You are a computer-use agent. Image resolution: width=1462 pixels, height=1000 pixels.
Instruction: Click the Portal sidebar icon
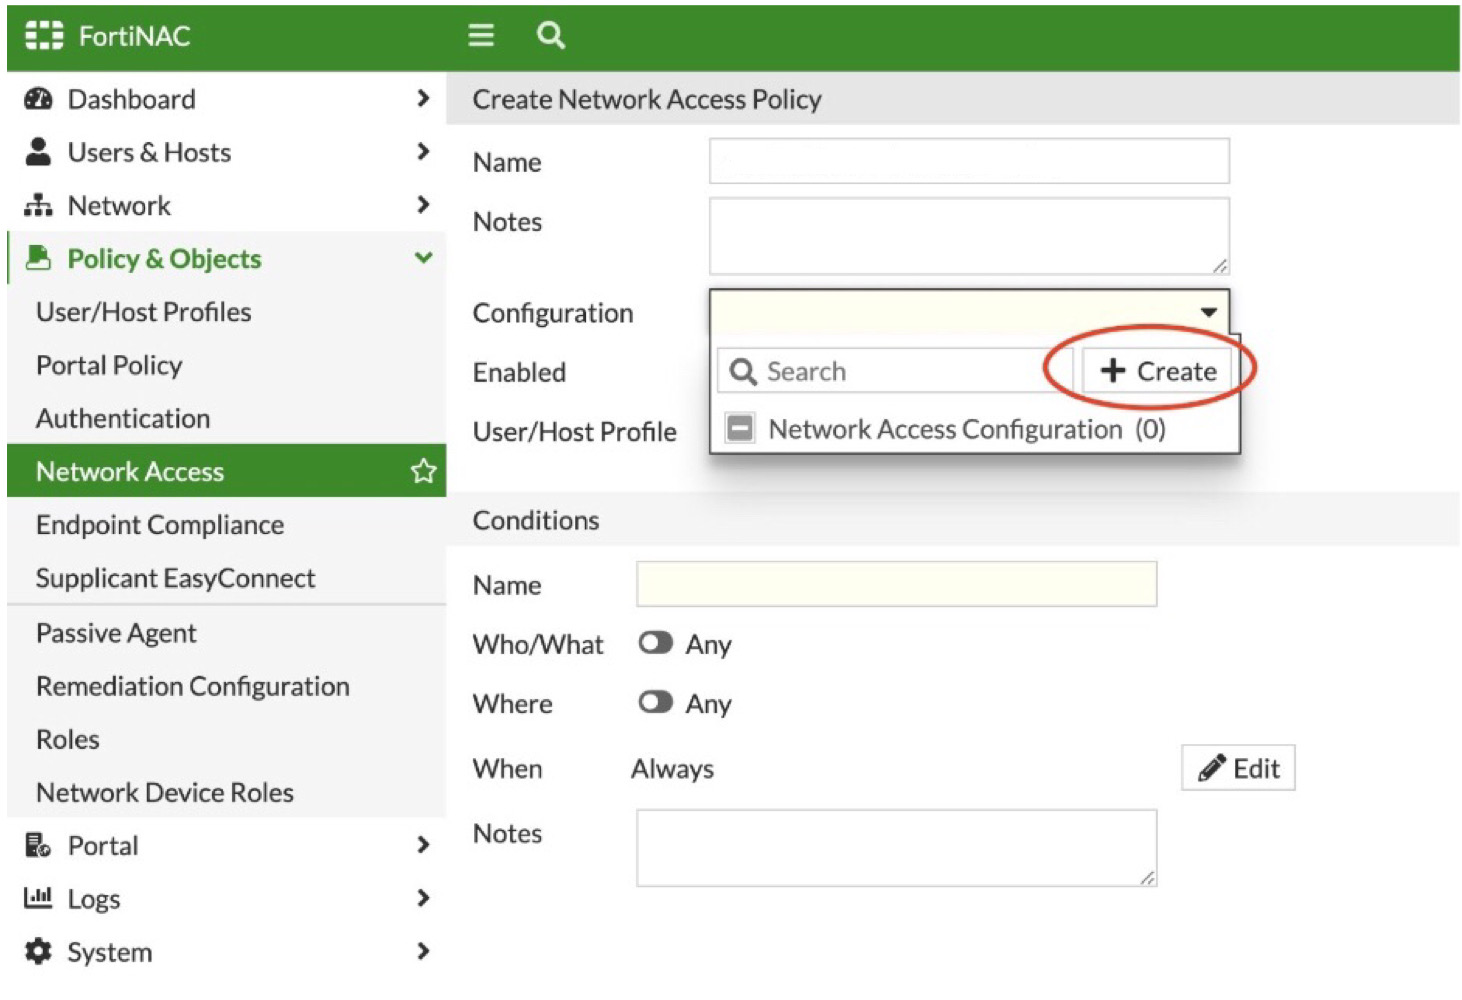tap(38, 845)
